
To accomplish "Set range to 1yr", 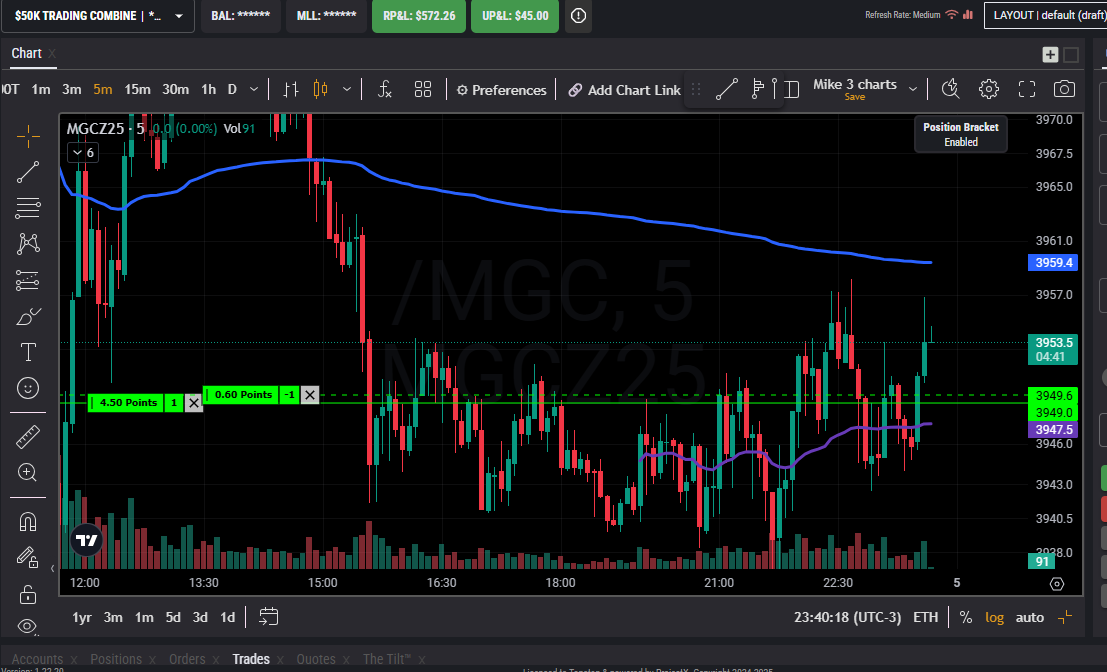I will pyautogui.click(x=82, y=618).
